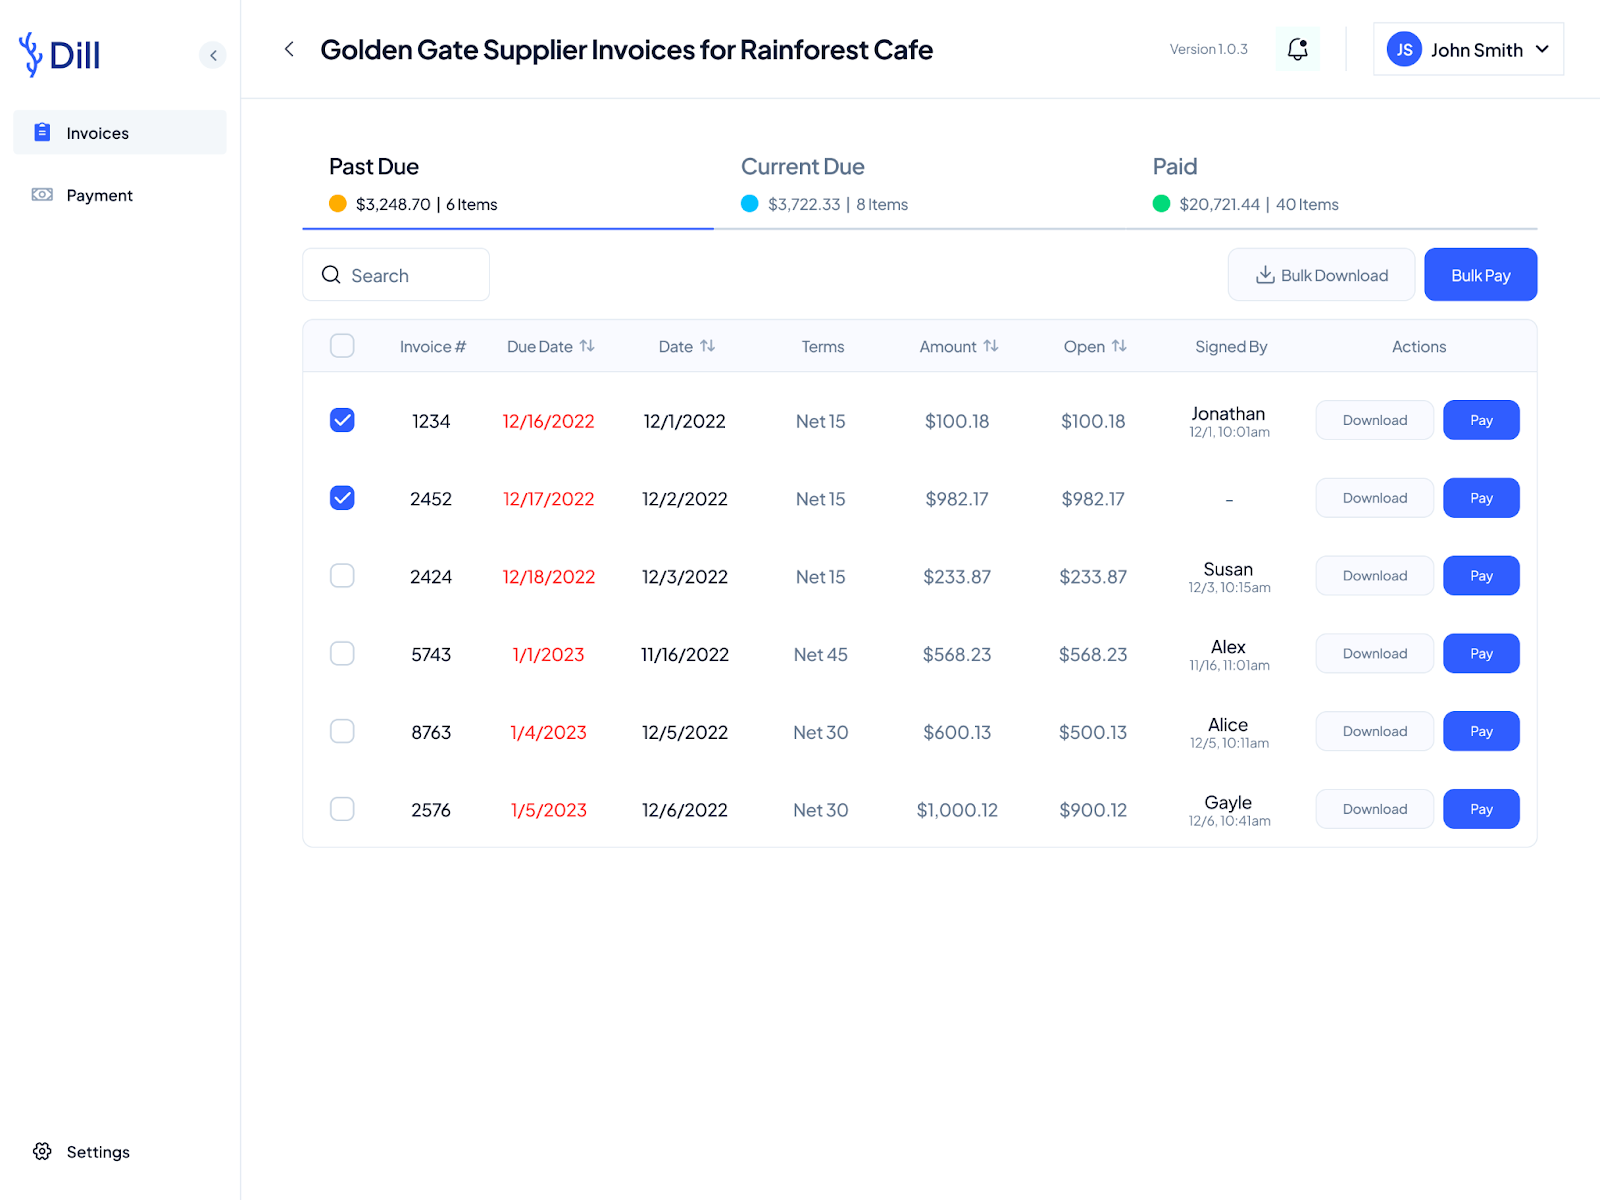The width and height of the screenshot is (1600, 1200).
Task: Switch to the Past Due tab
Action: [x=508, y=184]
